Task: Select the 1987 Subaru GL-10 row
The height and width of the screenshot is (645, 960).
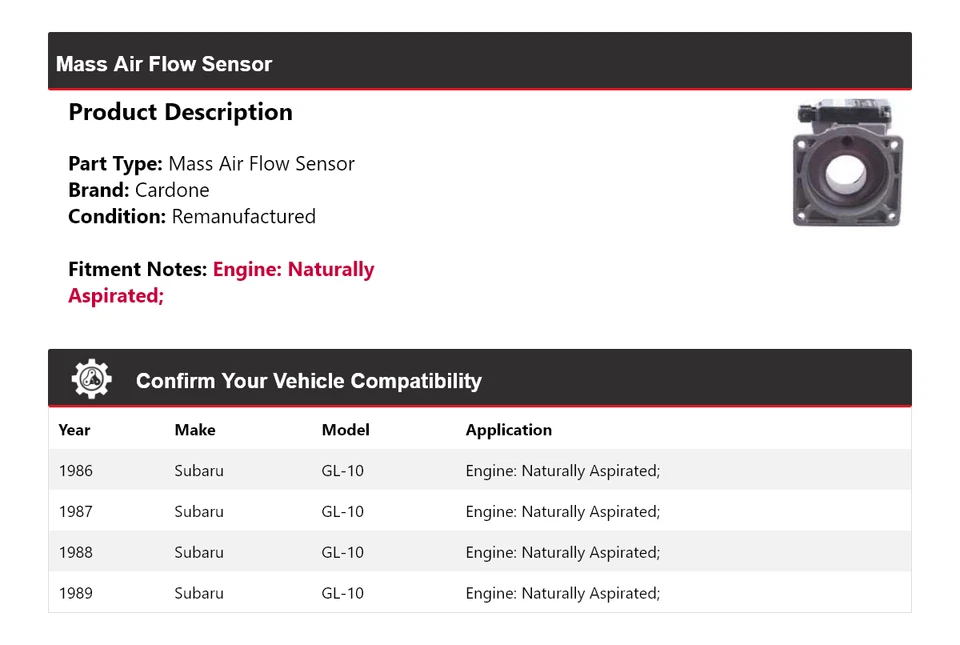Action: point(479,511)
